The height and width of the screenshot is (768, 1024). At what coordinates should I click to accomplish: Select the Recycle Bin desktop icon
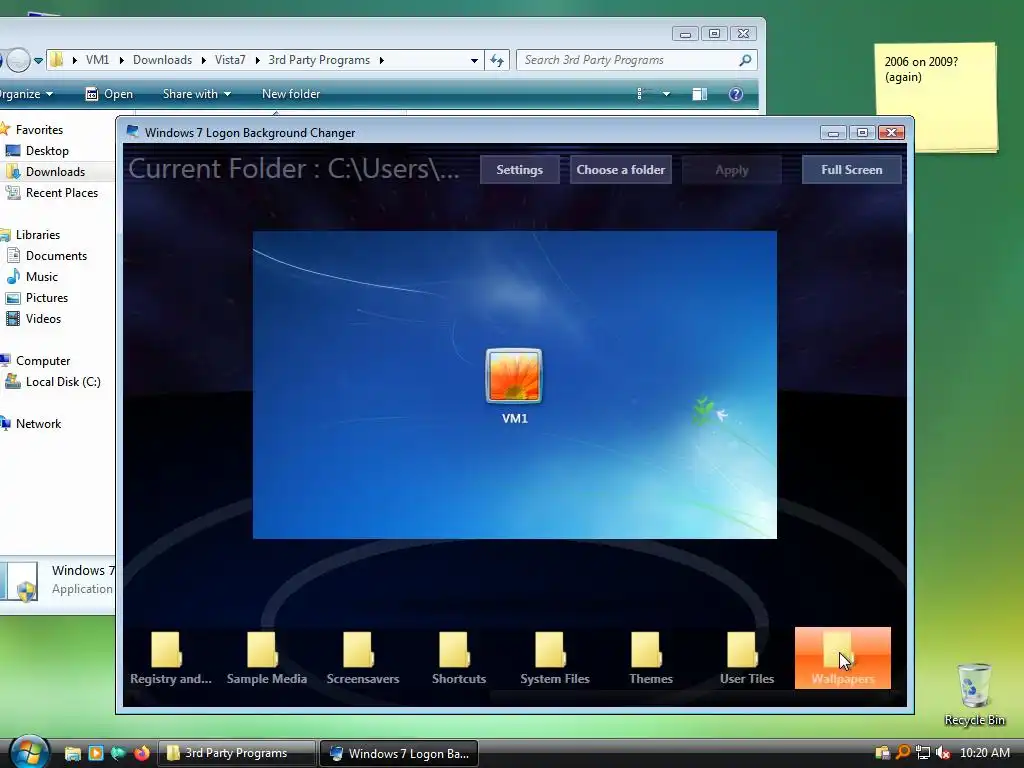[x=974, y=695]
